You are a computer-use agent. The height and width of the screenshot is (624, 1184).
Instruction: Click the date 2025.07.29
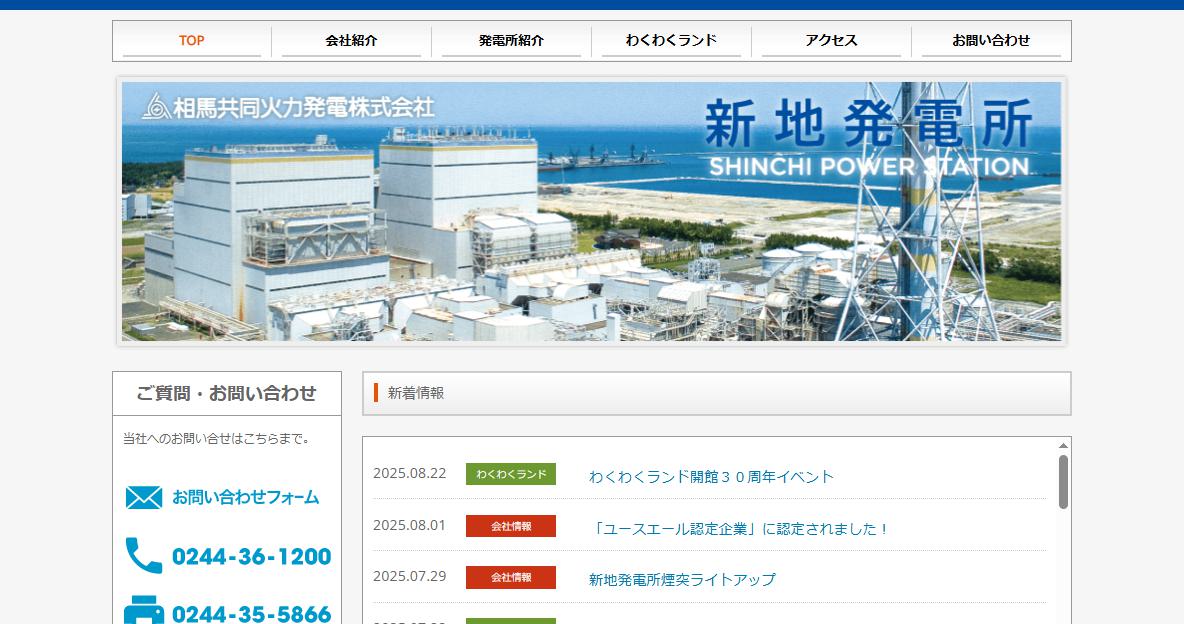coord(409,576)
